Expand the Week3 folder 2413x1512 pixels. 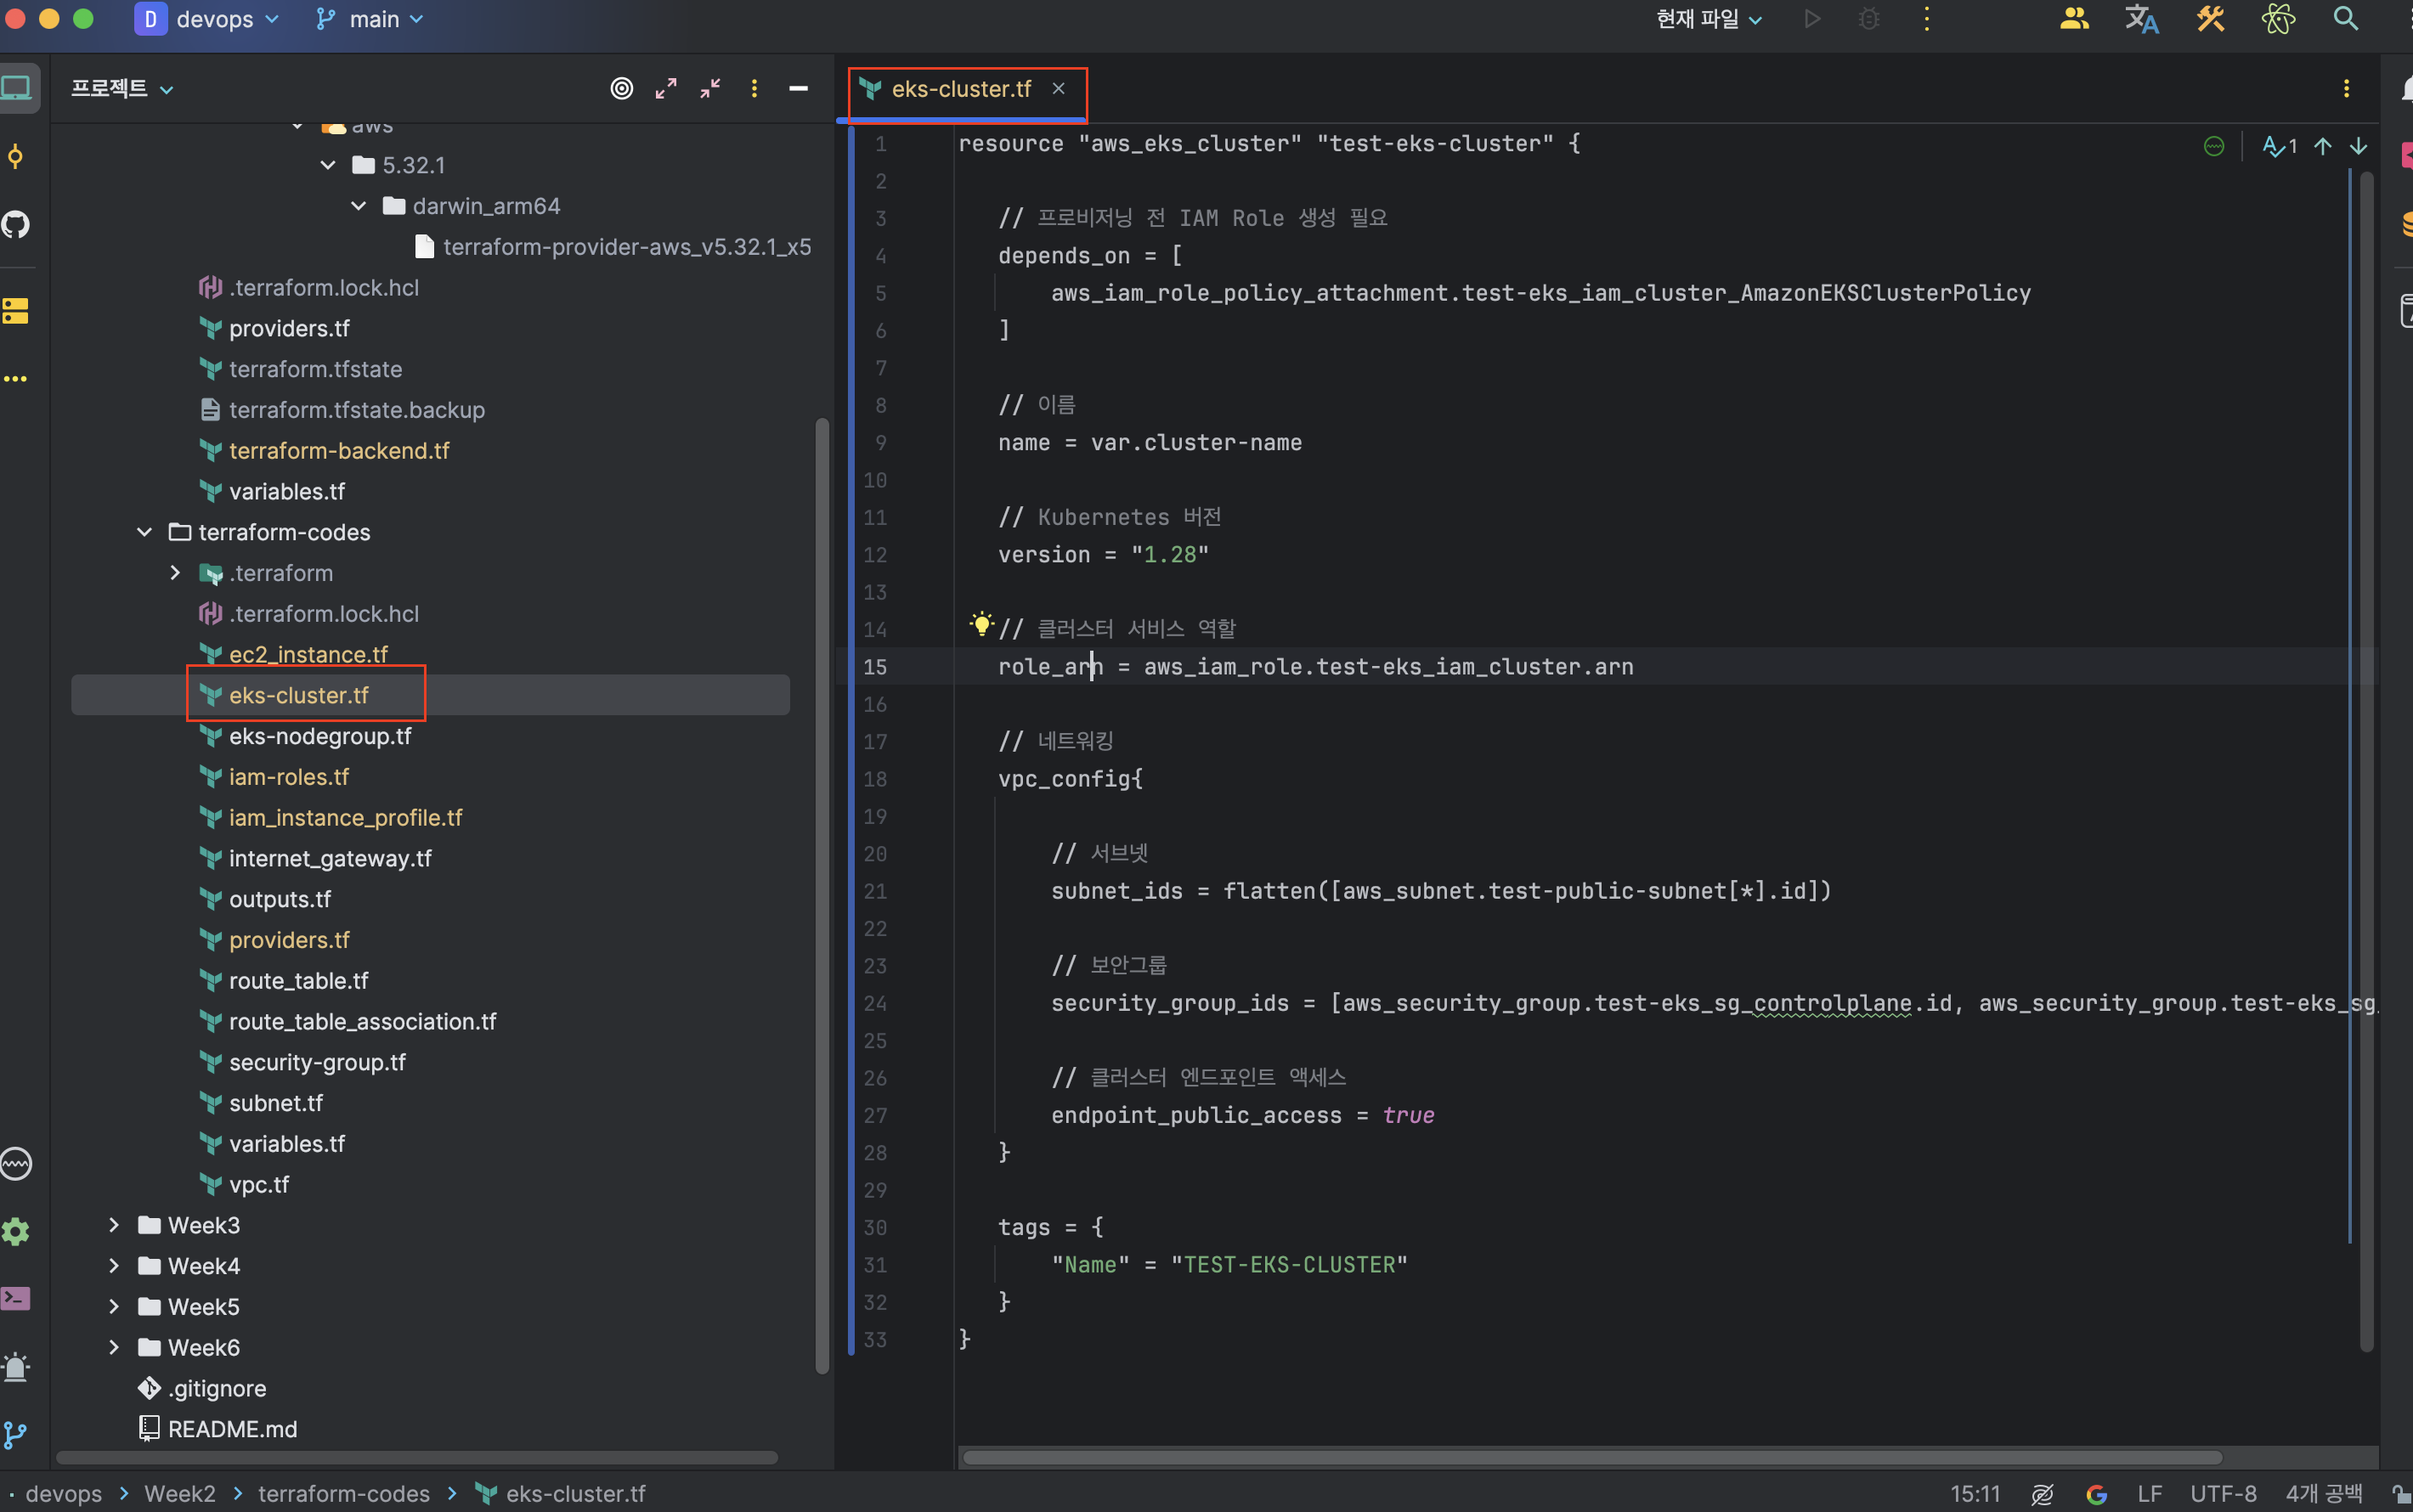click(114, 1225)
